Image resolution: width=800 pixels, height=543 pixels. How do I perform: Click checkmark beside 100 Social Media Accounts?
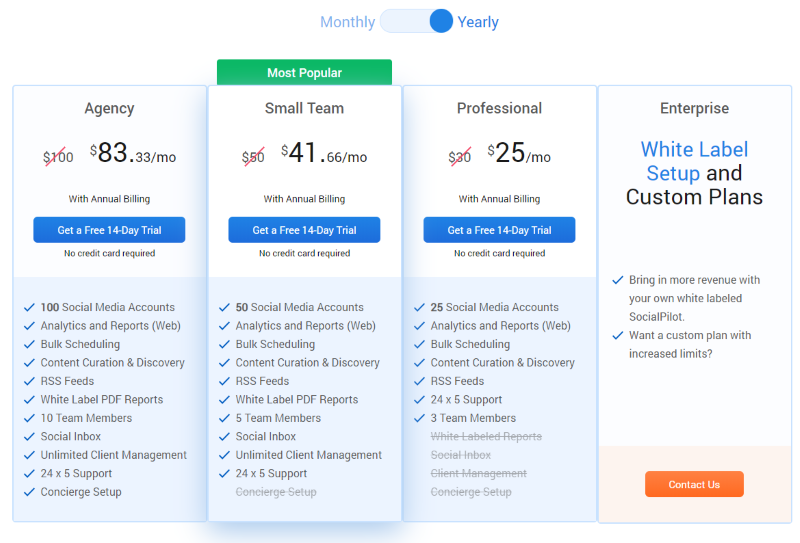pyautogui.click(x=29, y=308)
